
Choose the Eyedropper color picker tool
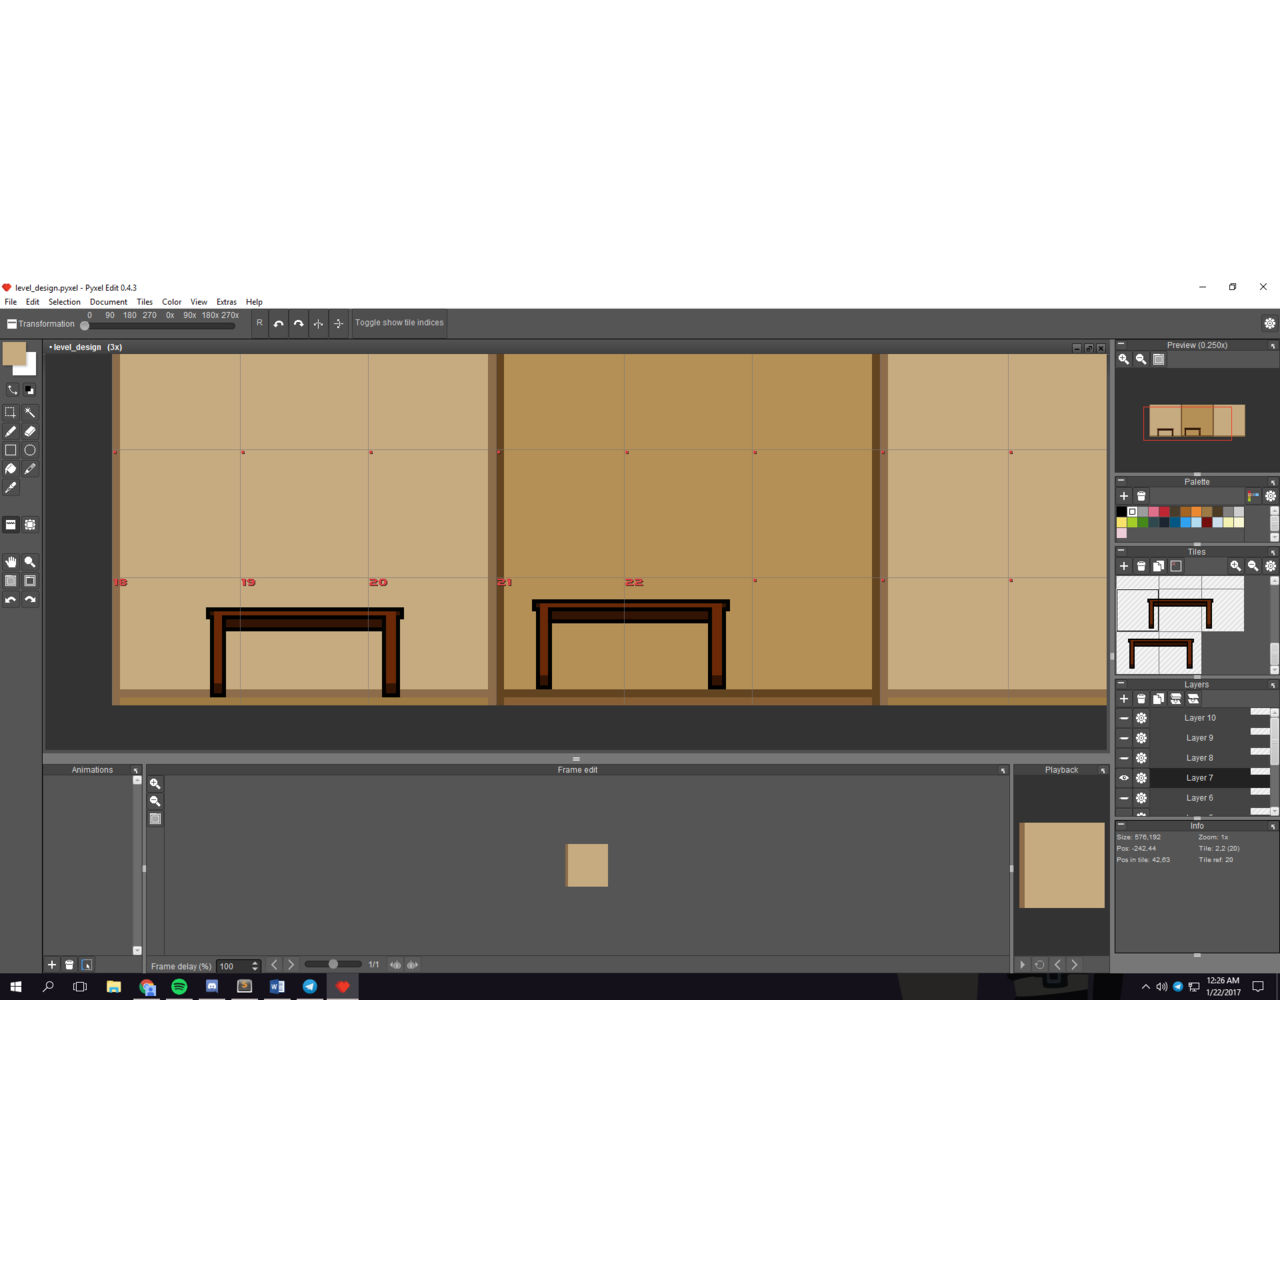point(11,488)
